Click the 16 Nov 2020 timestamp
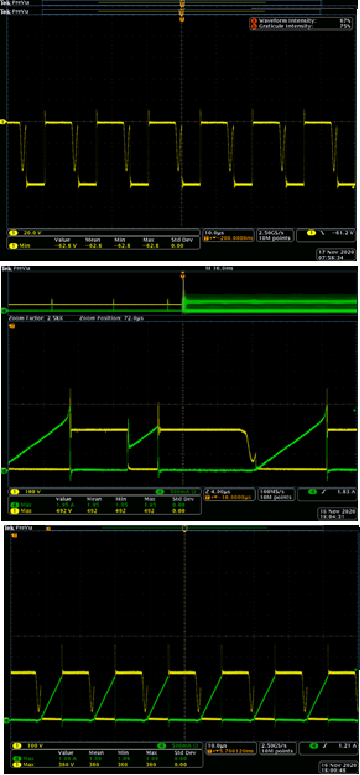Image resolution: width=360 pixels, height=775 pixels. click(x=337, y=766)
